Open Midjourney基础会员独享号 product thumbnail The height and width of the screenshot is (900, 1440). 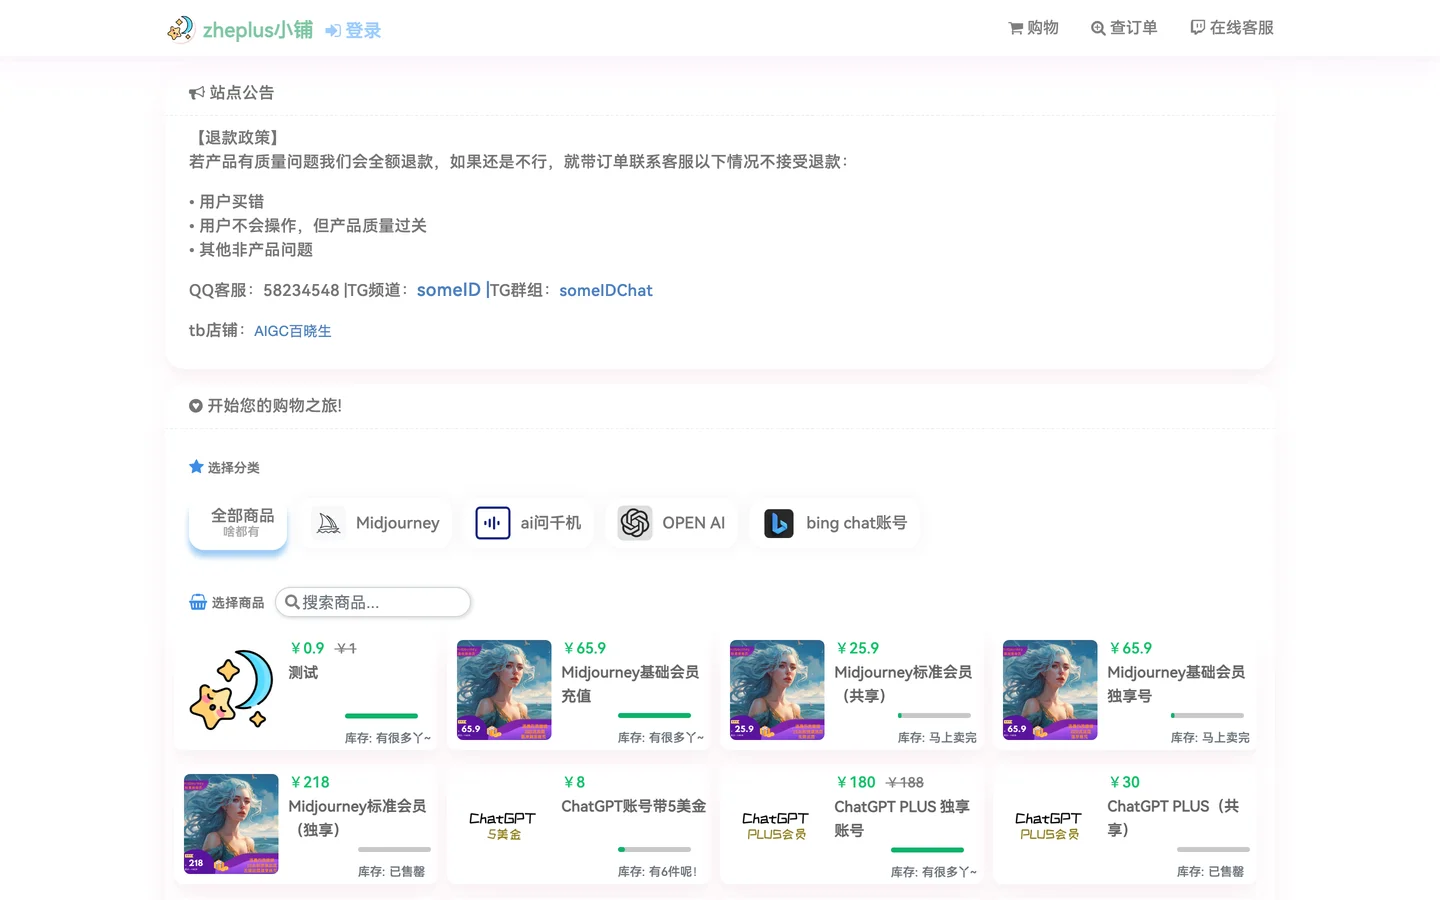point(1050,690)
